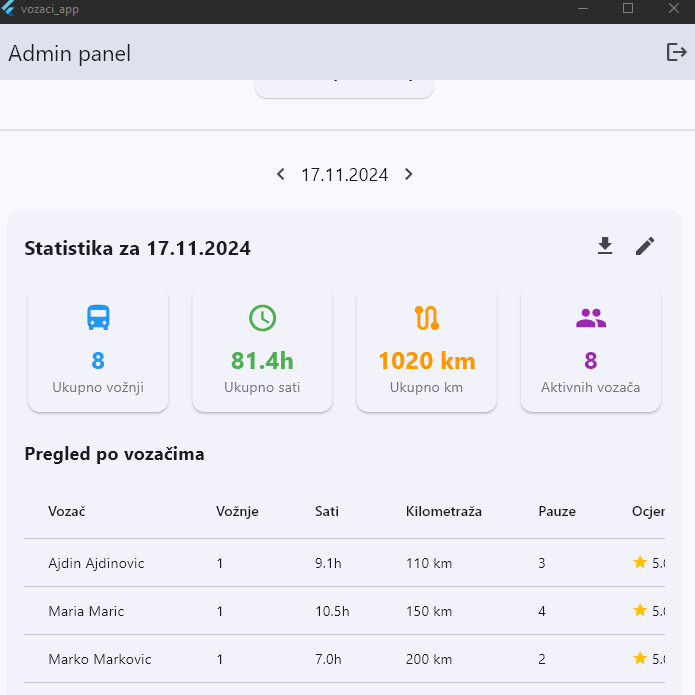The height and width of the screenshot is (695, 695).
Task: Download the statistics report
Action: pyautogui.click(x=605, y=246)
